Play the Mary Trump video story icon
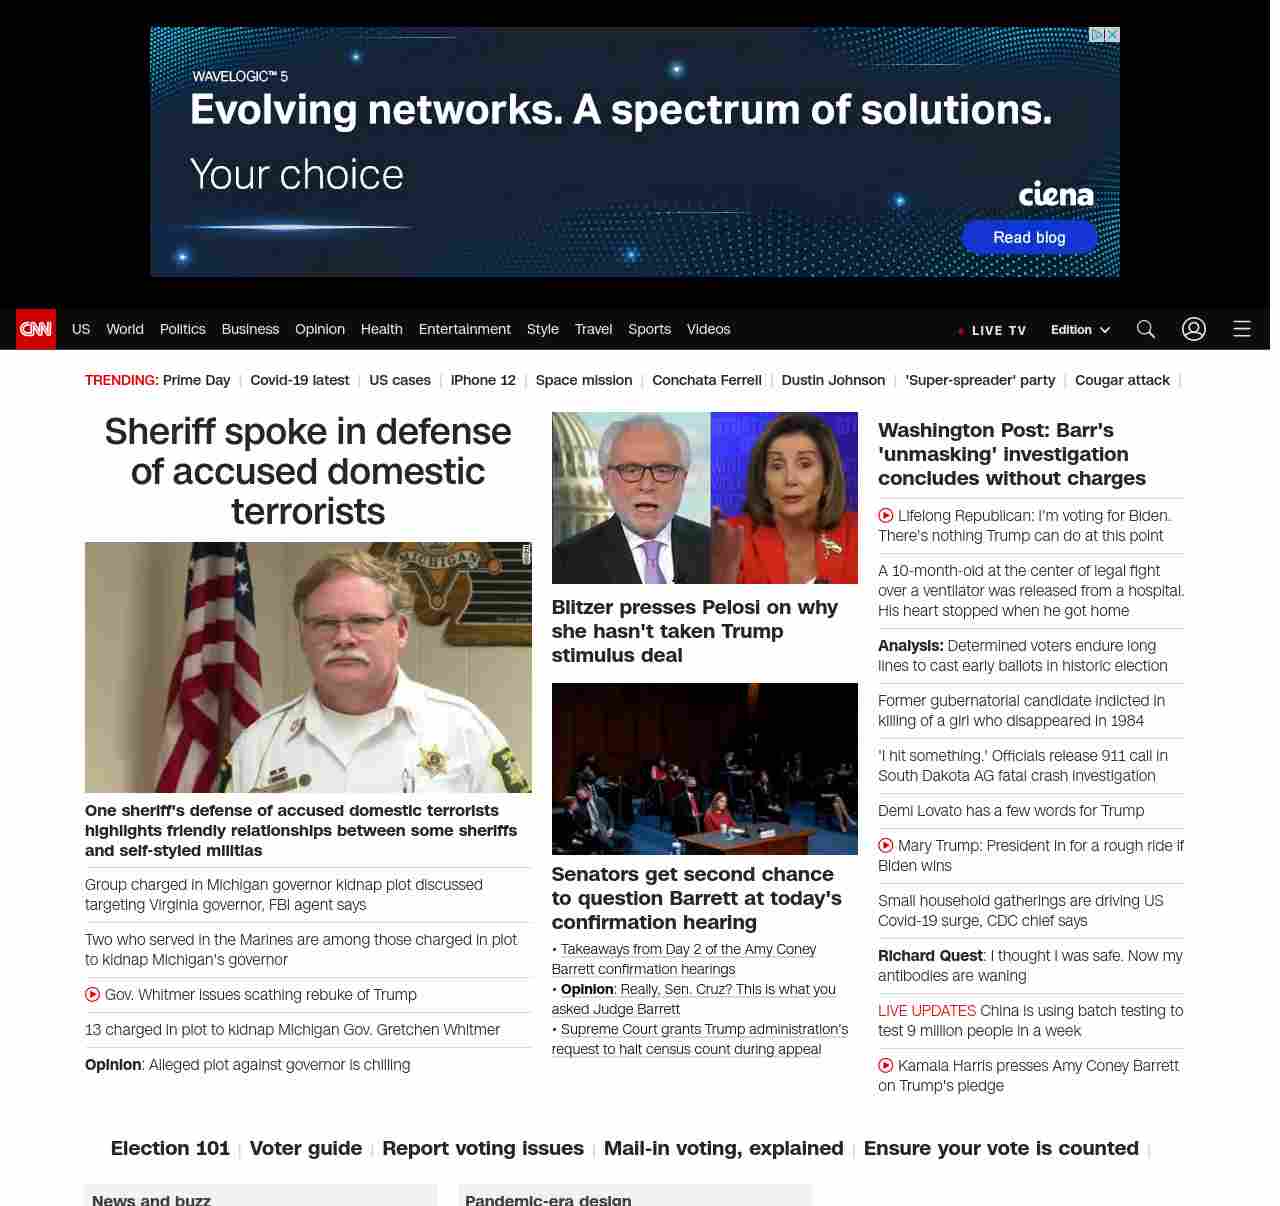Screen dimensions: 1280x1206 pos(886,846)
